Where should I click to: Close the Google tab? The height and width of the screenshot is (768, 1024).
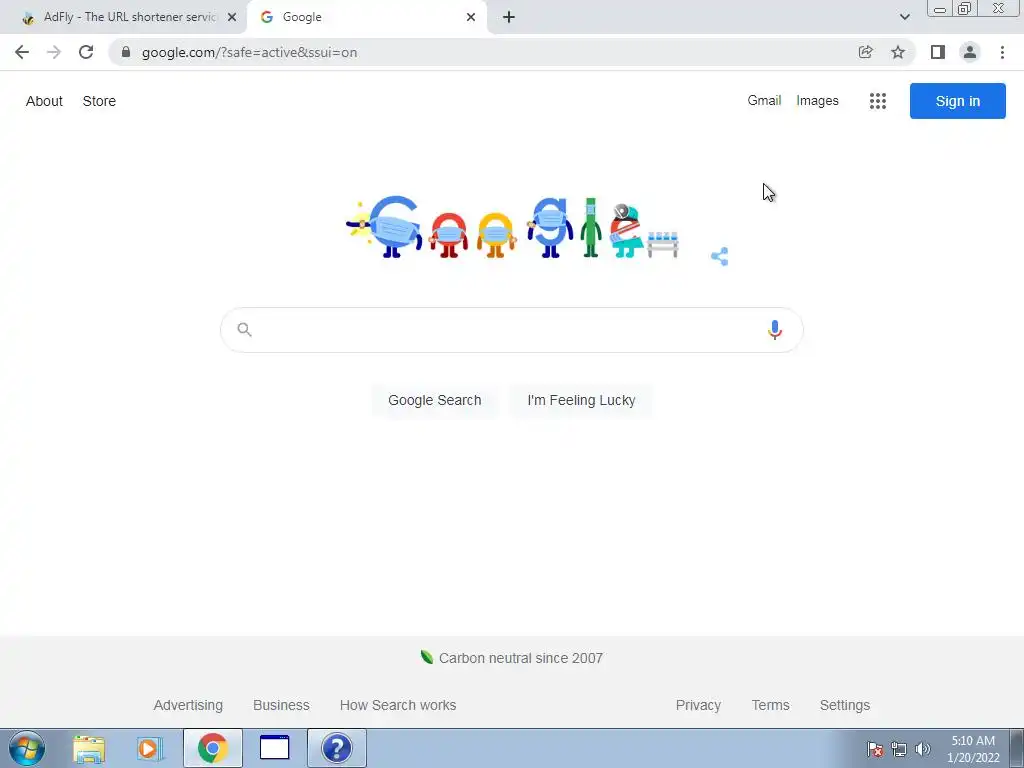[x=471, y=17]
